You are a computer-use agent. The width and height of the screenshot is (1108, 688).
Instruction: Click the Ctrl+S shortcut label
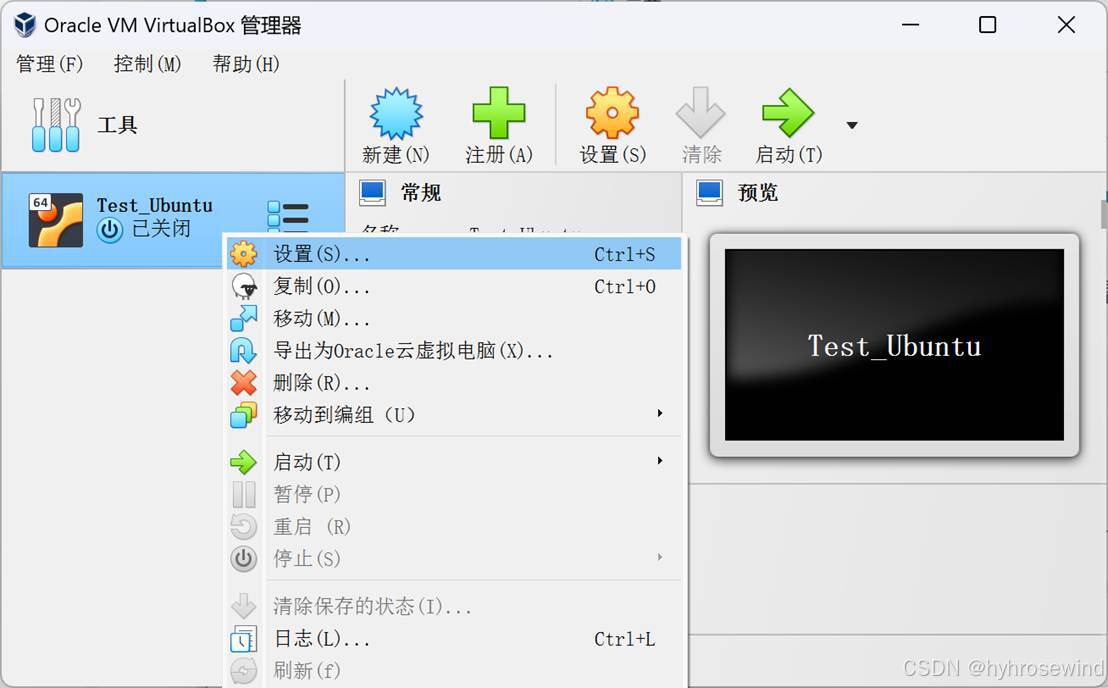point(624,254)
